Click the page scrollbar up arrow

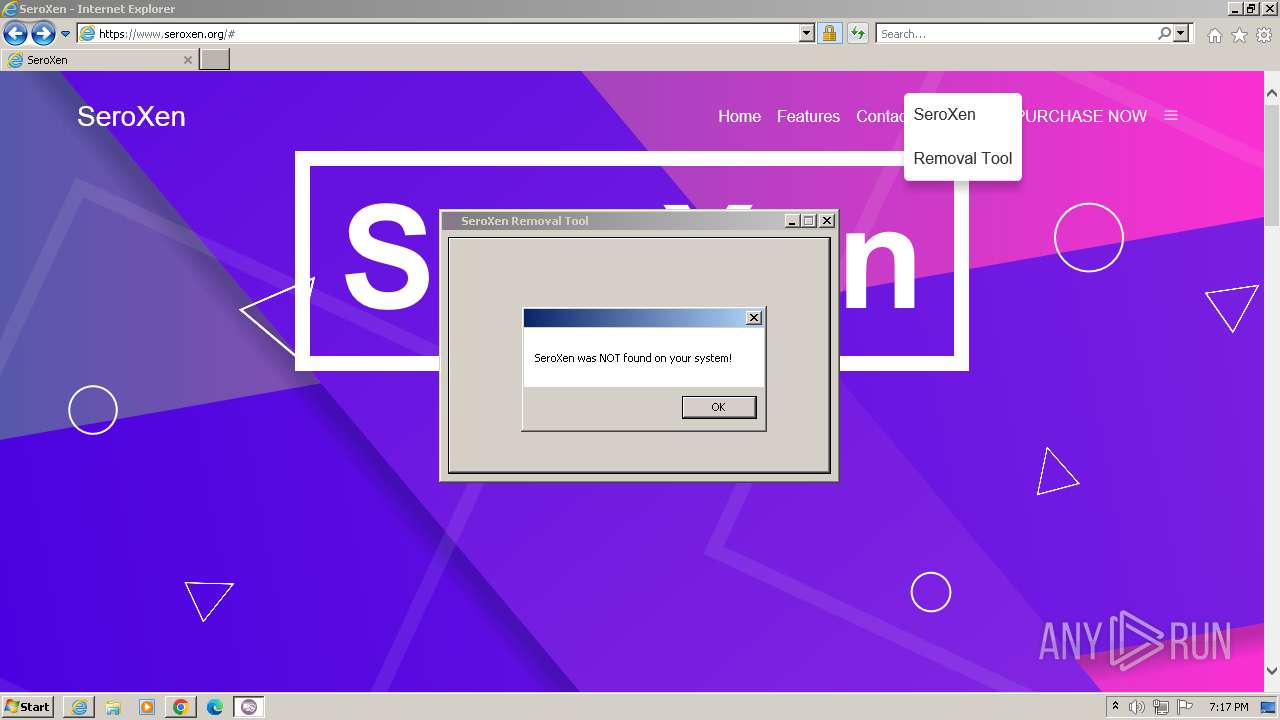point(1272,93)
